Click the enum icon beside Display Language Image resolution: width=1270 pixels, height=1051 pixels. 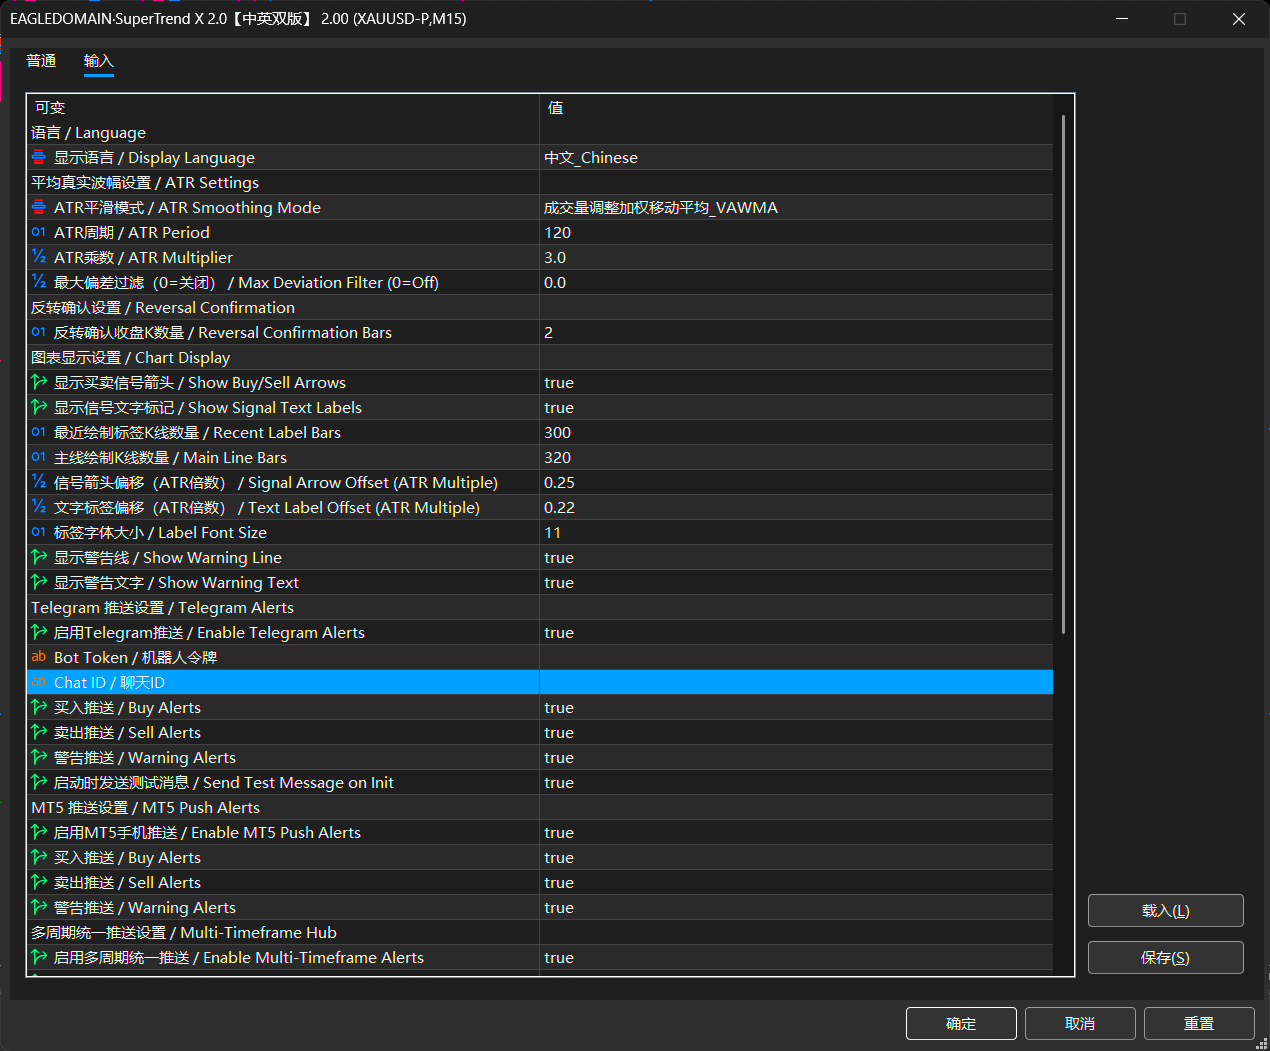pos(38,157)
